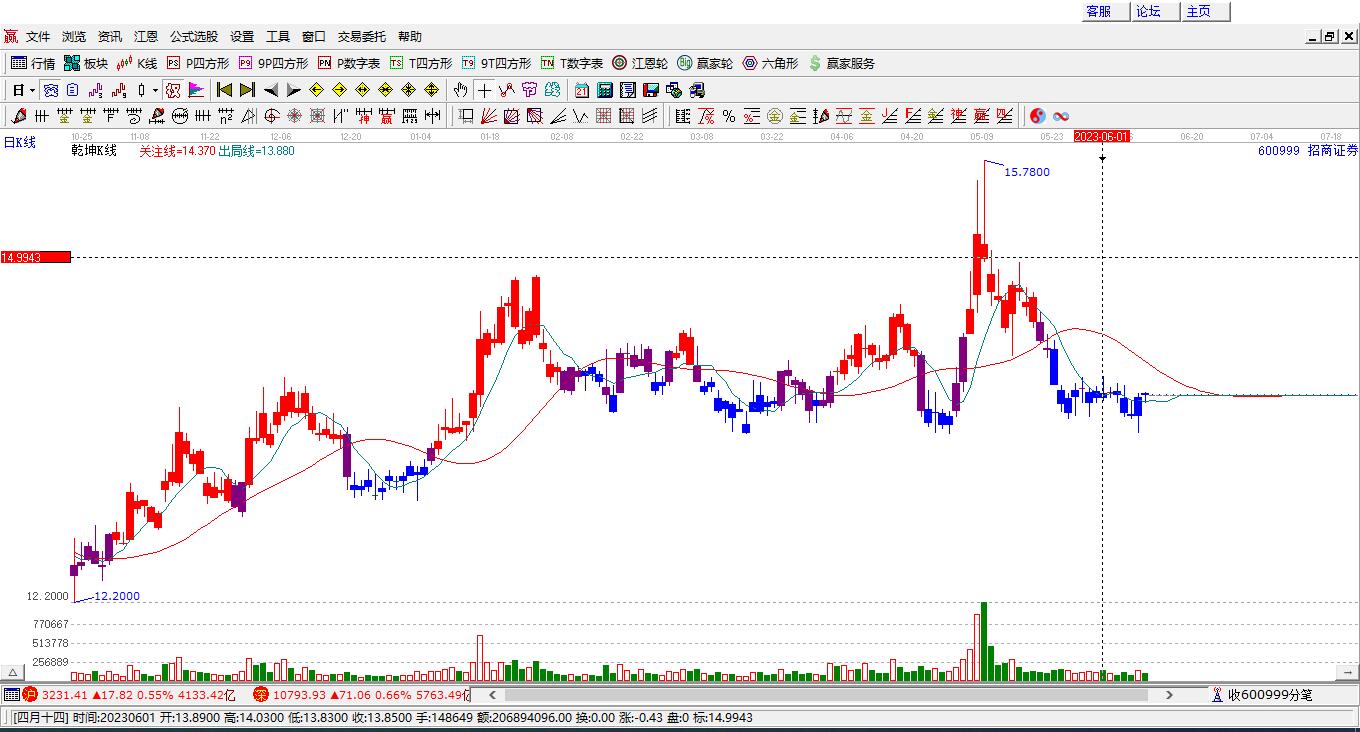
Task: Open the 窗口 menu
Action: point(314,37)
